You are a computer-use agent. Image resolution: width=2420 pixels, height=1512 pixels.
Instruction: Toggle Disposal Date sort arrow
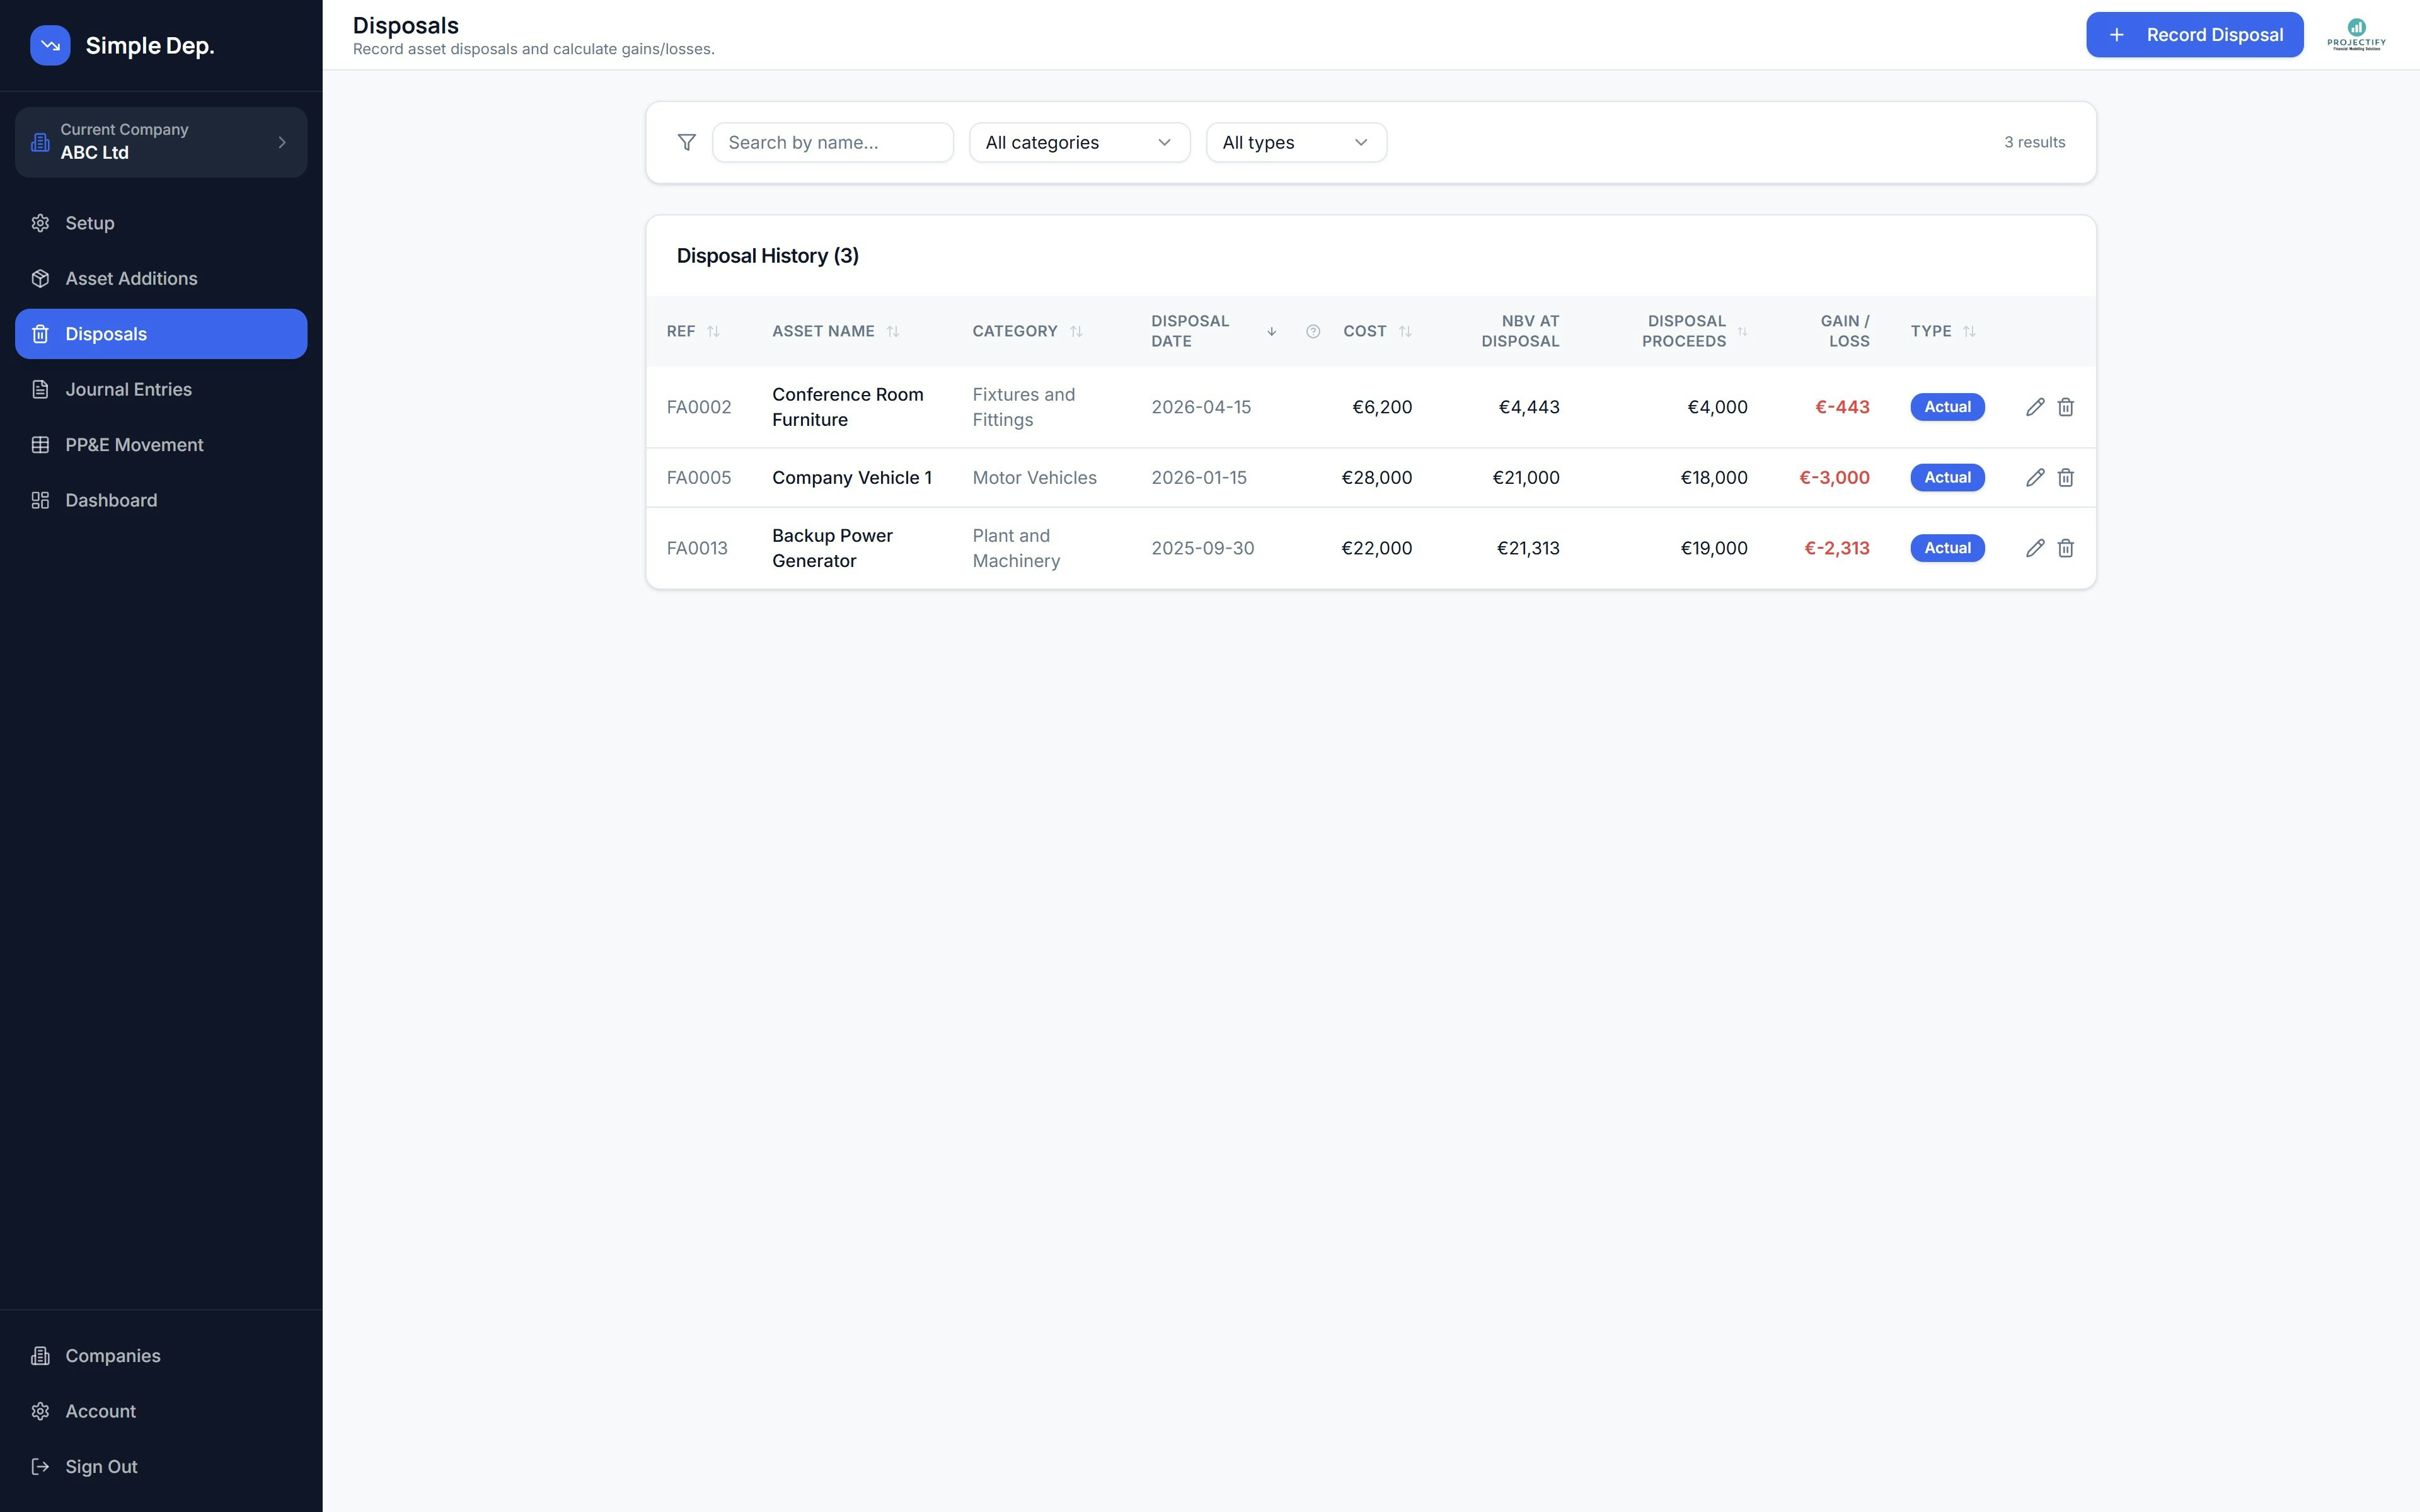point(1271,331)
